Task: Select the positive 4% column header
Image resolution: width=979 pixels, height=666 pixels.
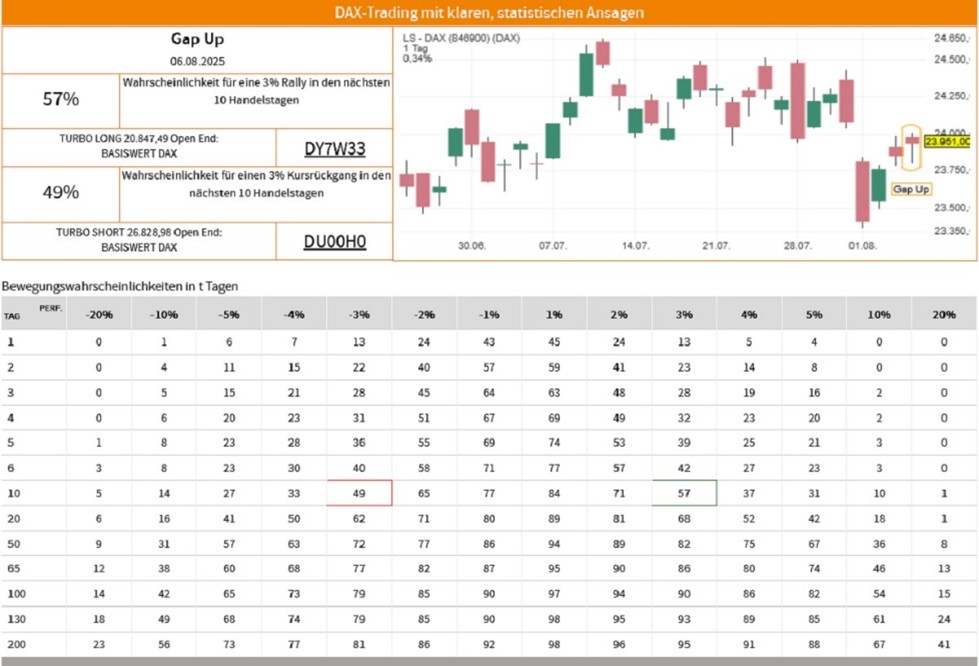Action: tap(749, 315)
